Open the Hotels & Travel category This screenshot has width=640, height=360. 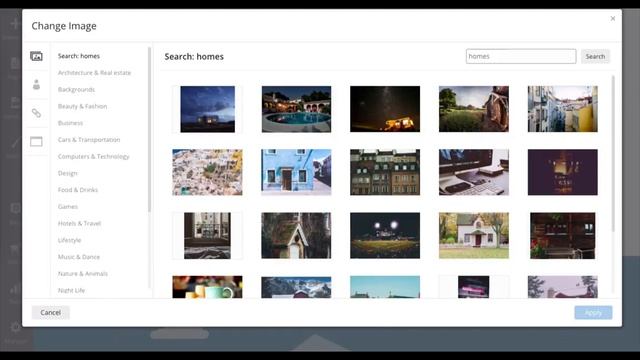coord(79,223)
